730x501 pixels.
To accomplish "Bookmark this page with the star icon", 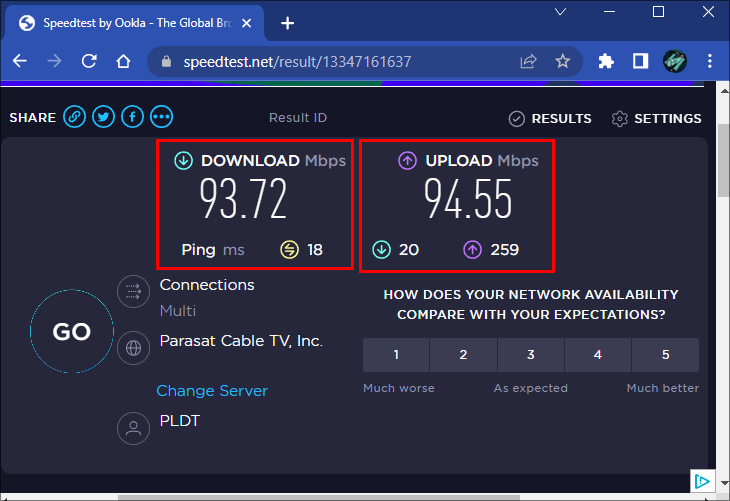I will coord(562,61).
